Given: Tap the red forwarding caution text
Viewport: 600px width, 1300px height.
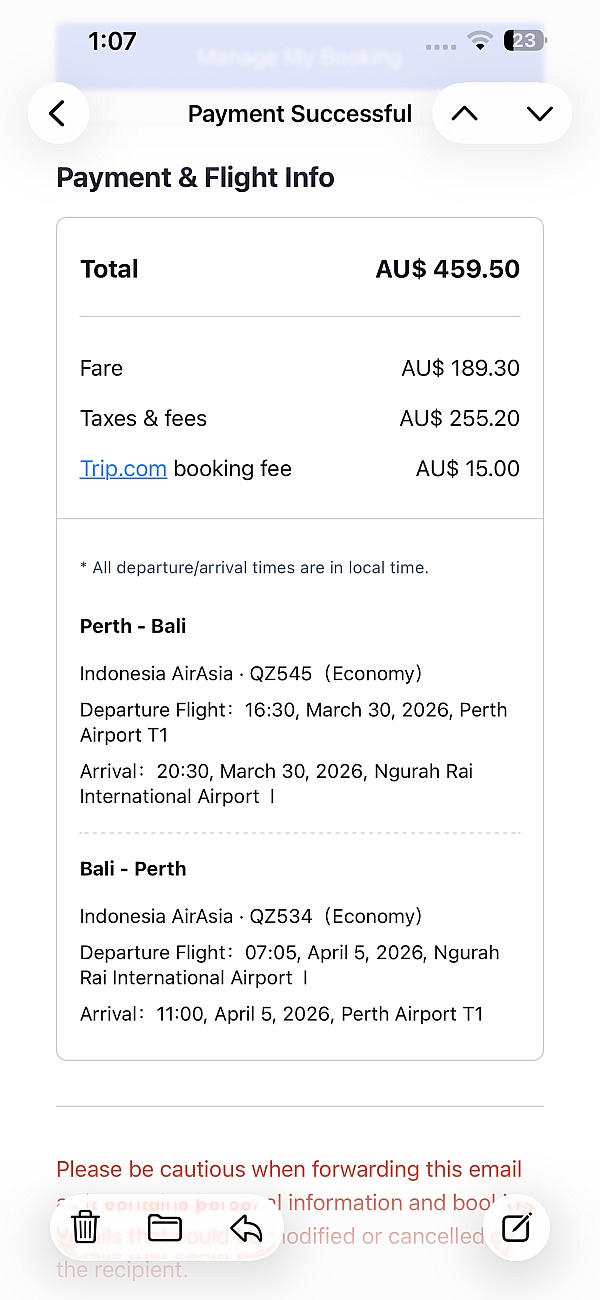Looking at the screenshot, I should click(x=289, y=1169).
